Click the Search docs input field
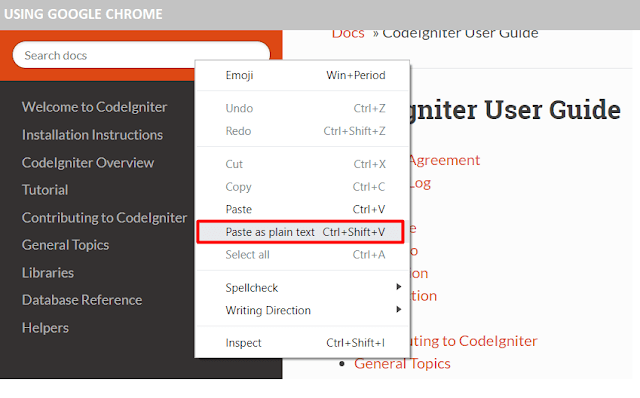 pyautogui.click(x=141, y=55)
